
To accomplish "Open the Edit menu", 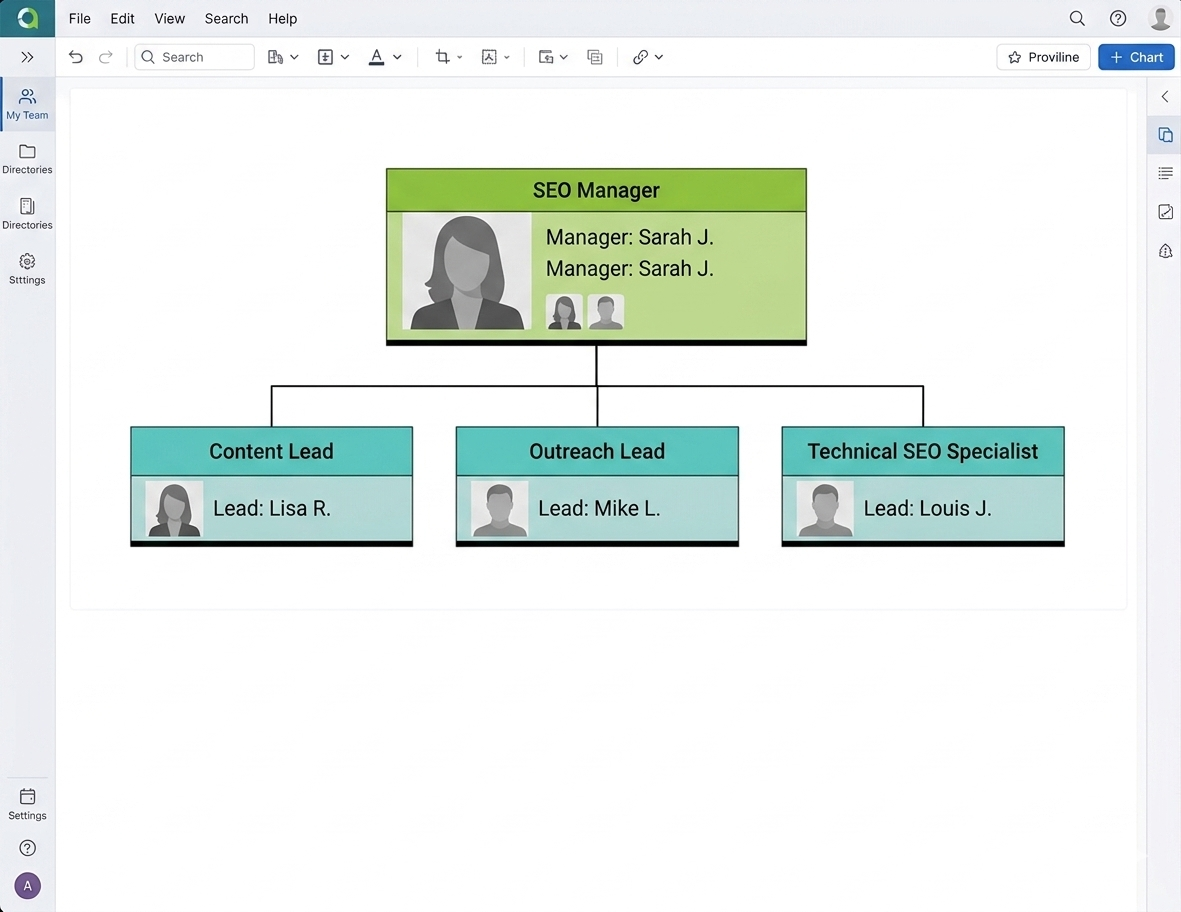I will click(x=122, y=19).
